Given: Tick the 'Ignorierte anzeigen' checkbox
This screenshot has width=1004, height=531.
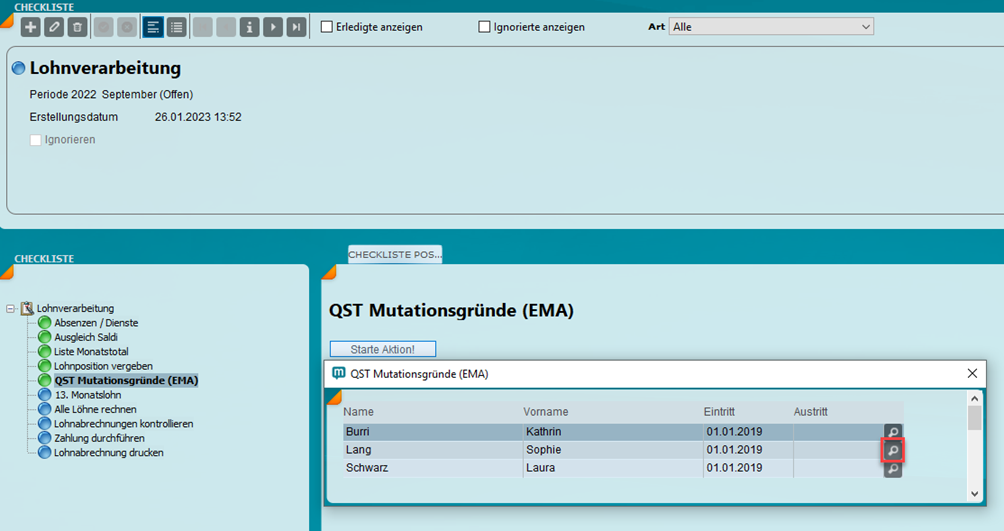Looking at the screenshot, I should pyautogui.click(x=485, y=27).
